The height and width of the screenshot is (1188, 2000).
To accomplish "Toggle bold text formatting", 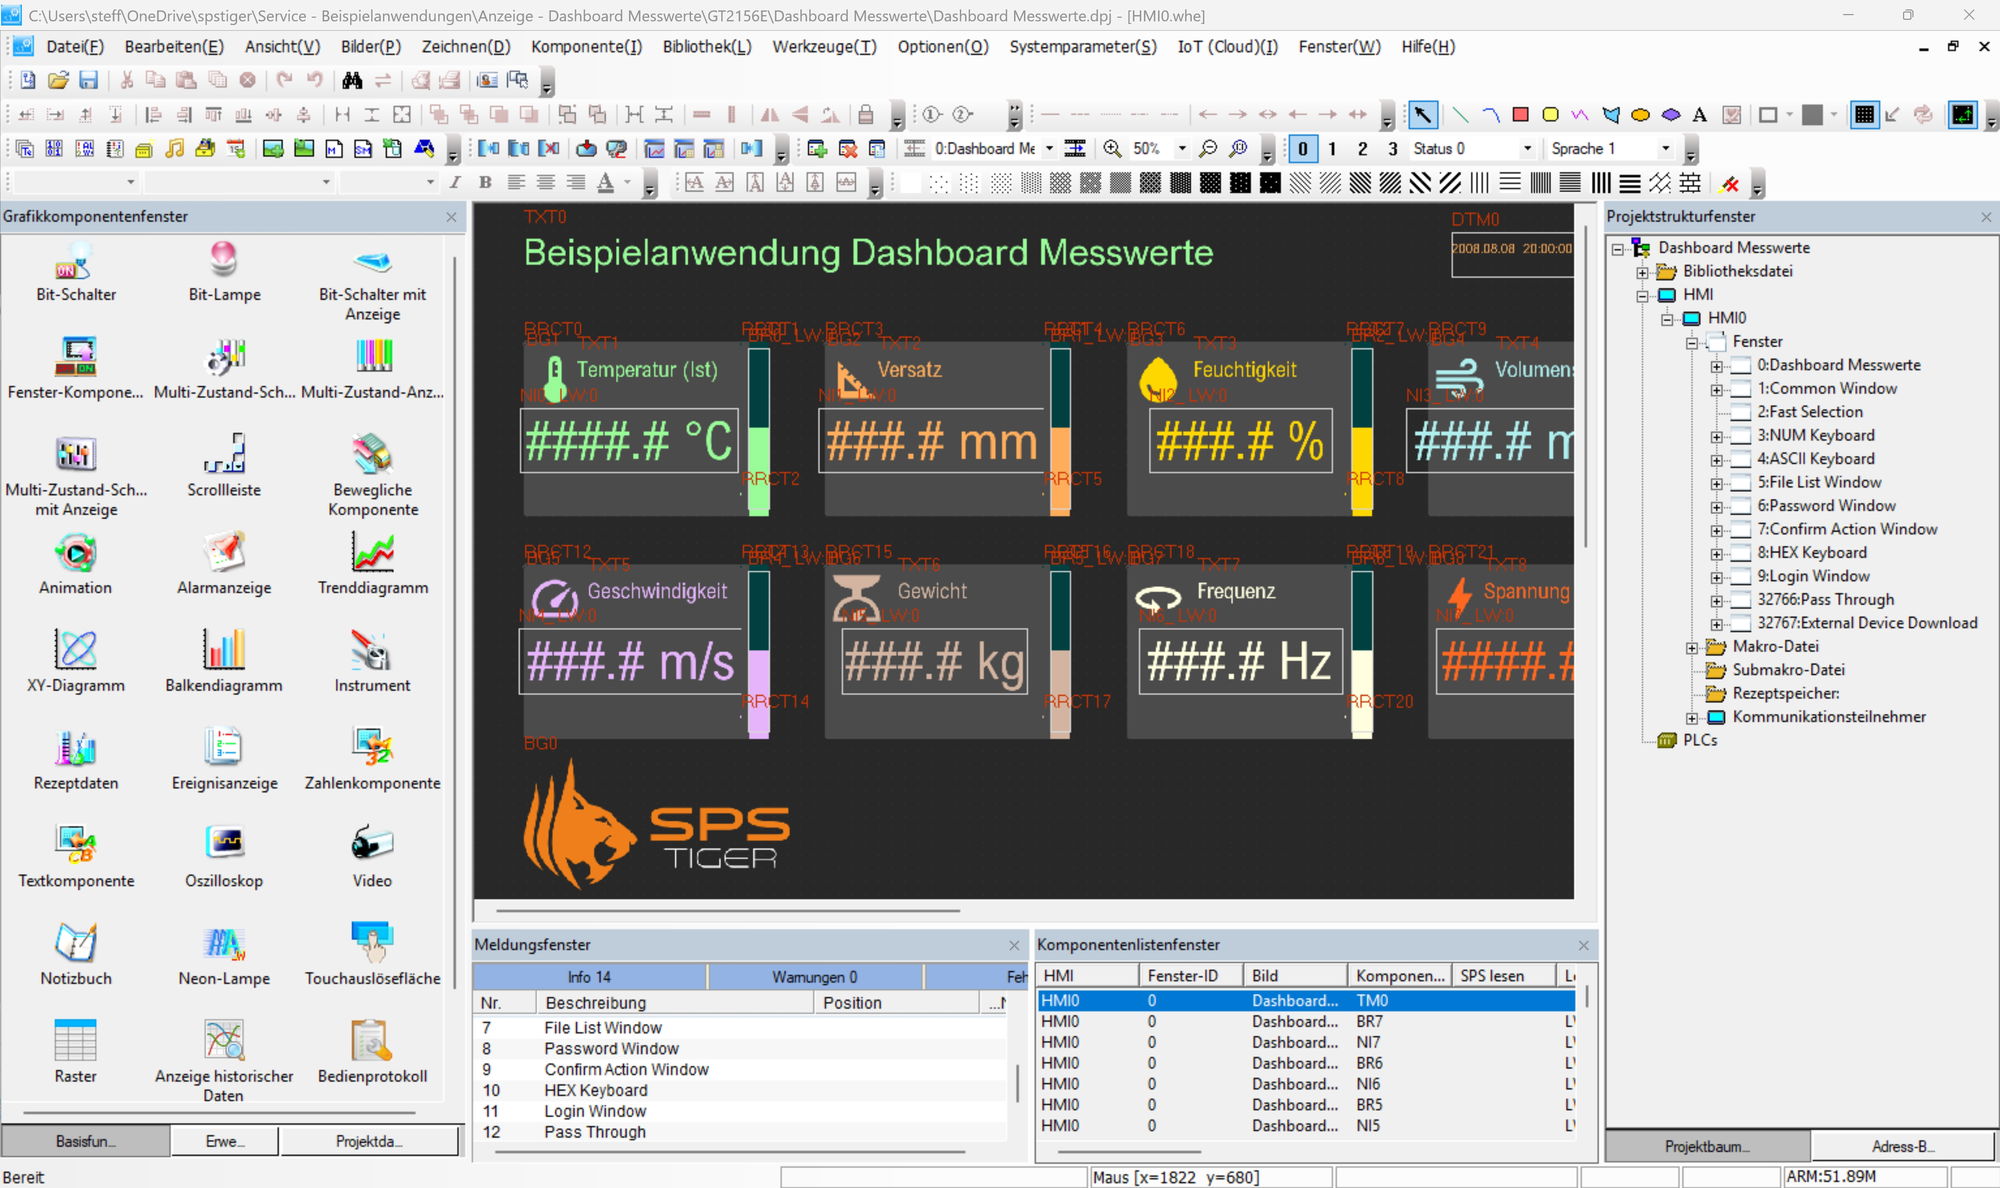I will pos(484,183).
